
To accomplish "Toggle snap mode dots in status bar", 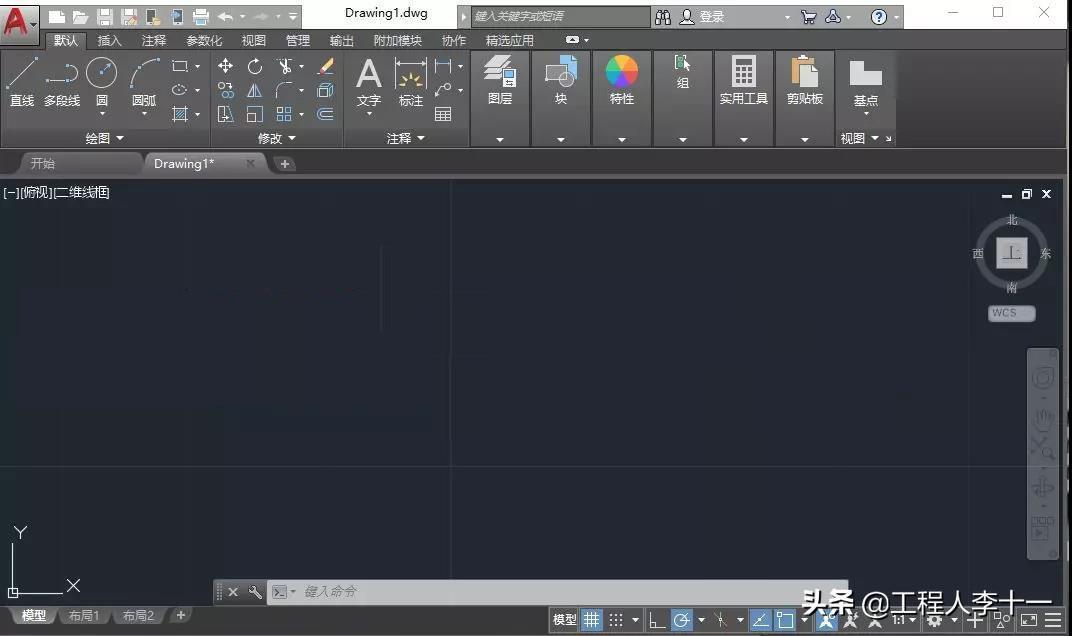I will [616, 620].
